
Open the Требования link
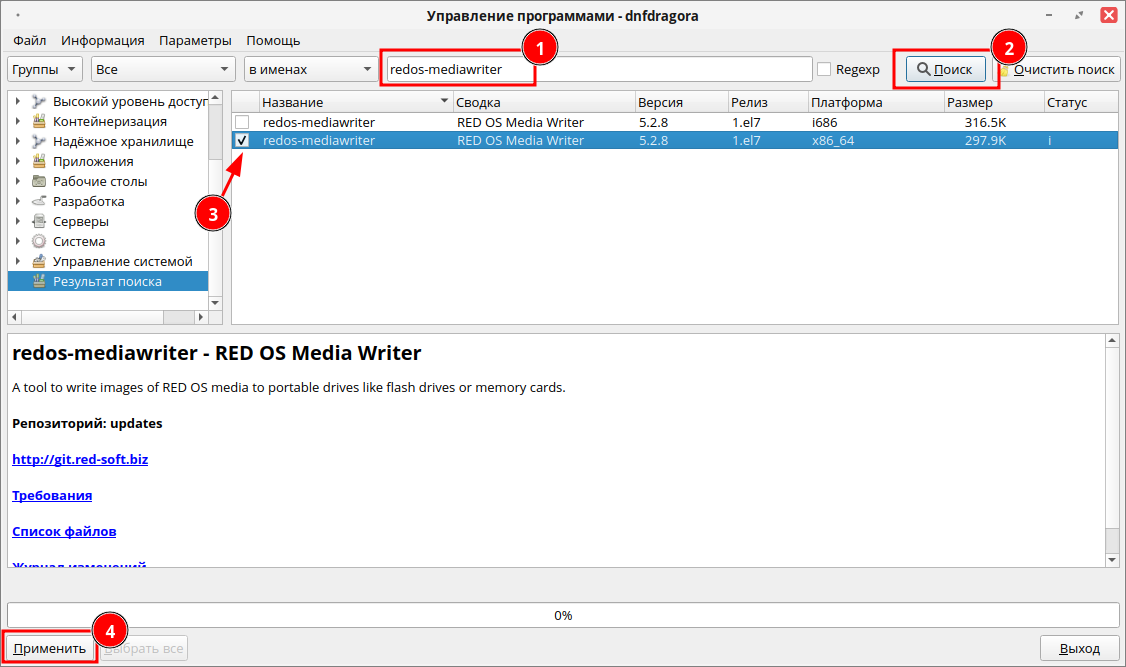tap(52, 495)
